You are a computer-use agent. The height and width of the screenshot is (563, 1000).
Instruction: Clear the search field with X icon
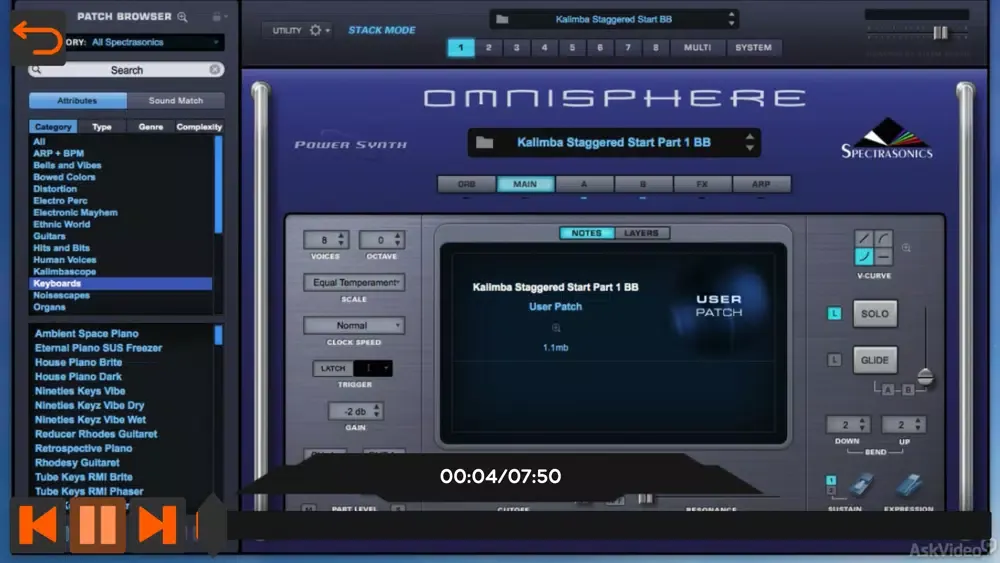[215, 69]
